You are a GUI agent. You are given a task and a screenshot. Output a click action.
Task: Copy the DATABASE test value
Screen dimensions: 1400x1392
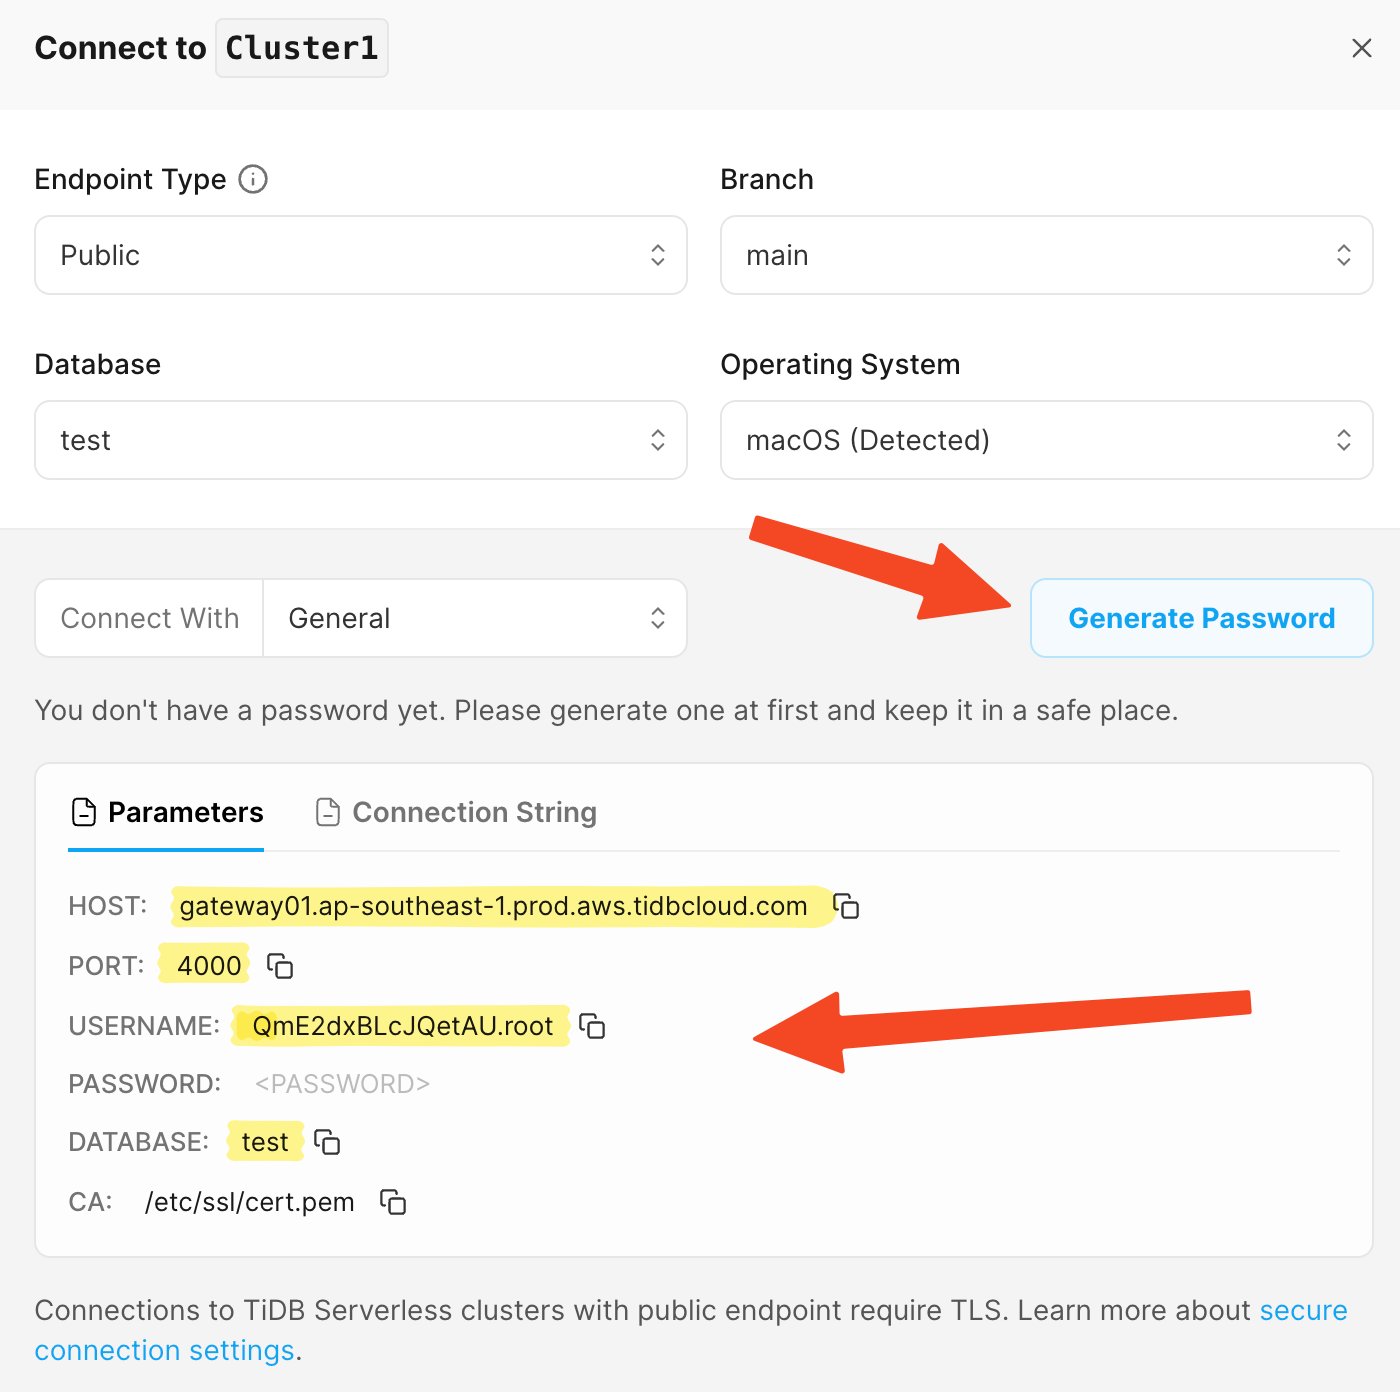click(x=327, y=1142)
